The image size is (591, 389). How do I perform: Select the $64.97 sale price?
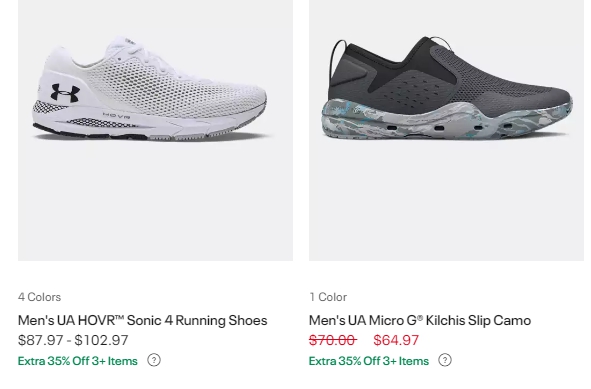pos(396,340)
